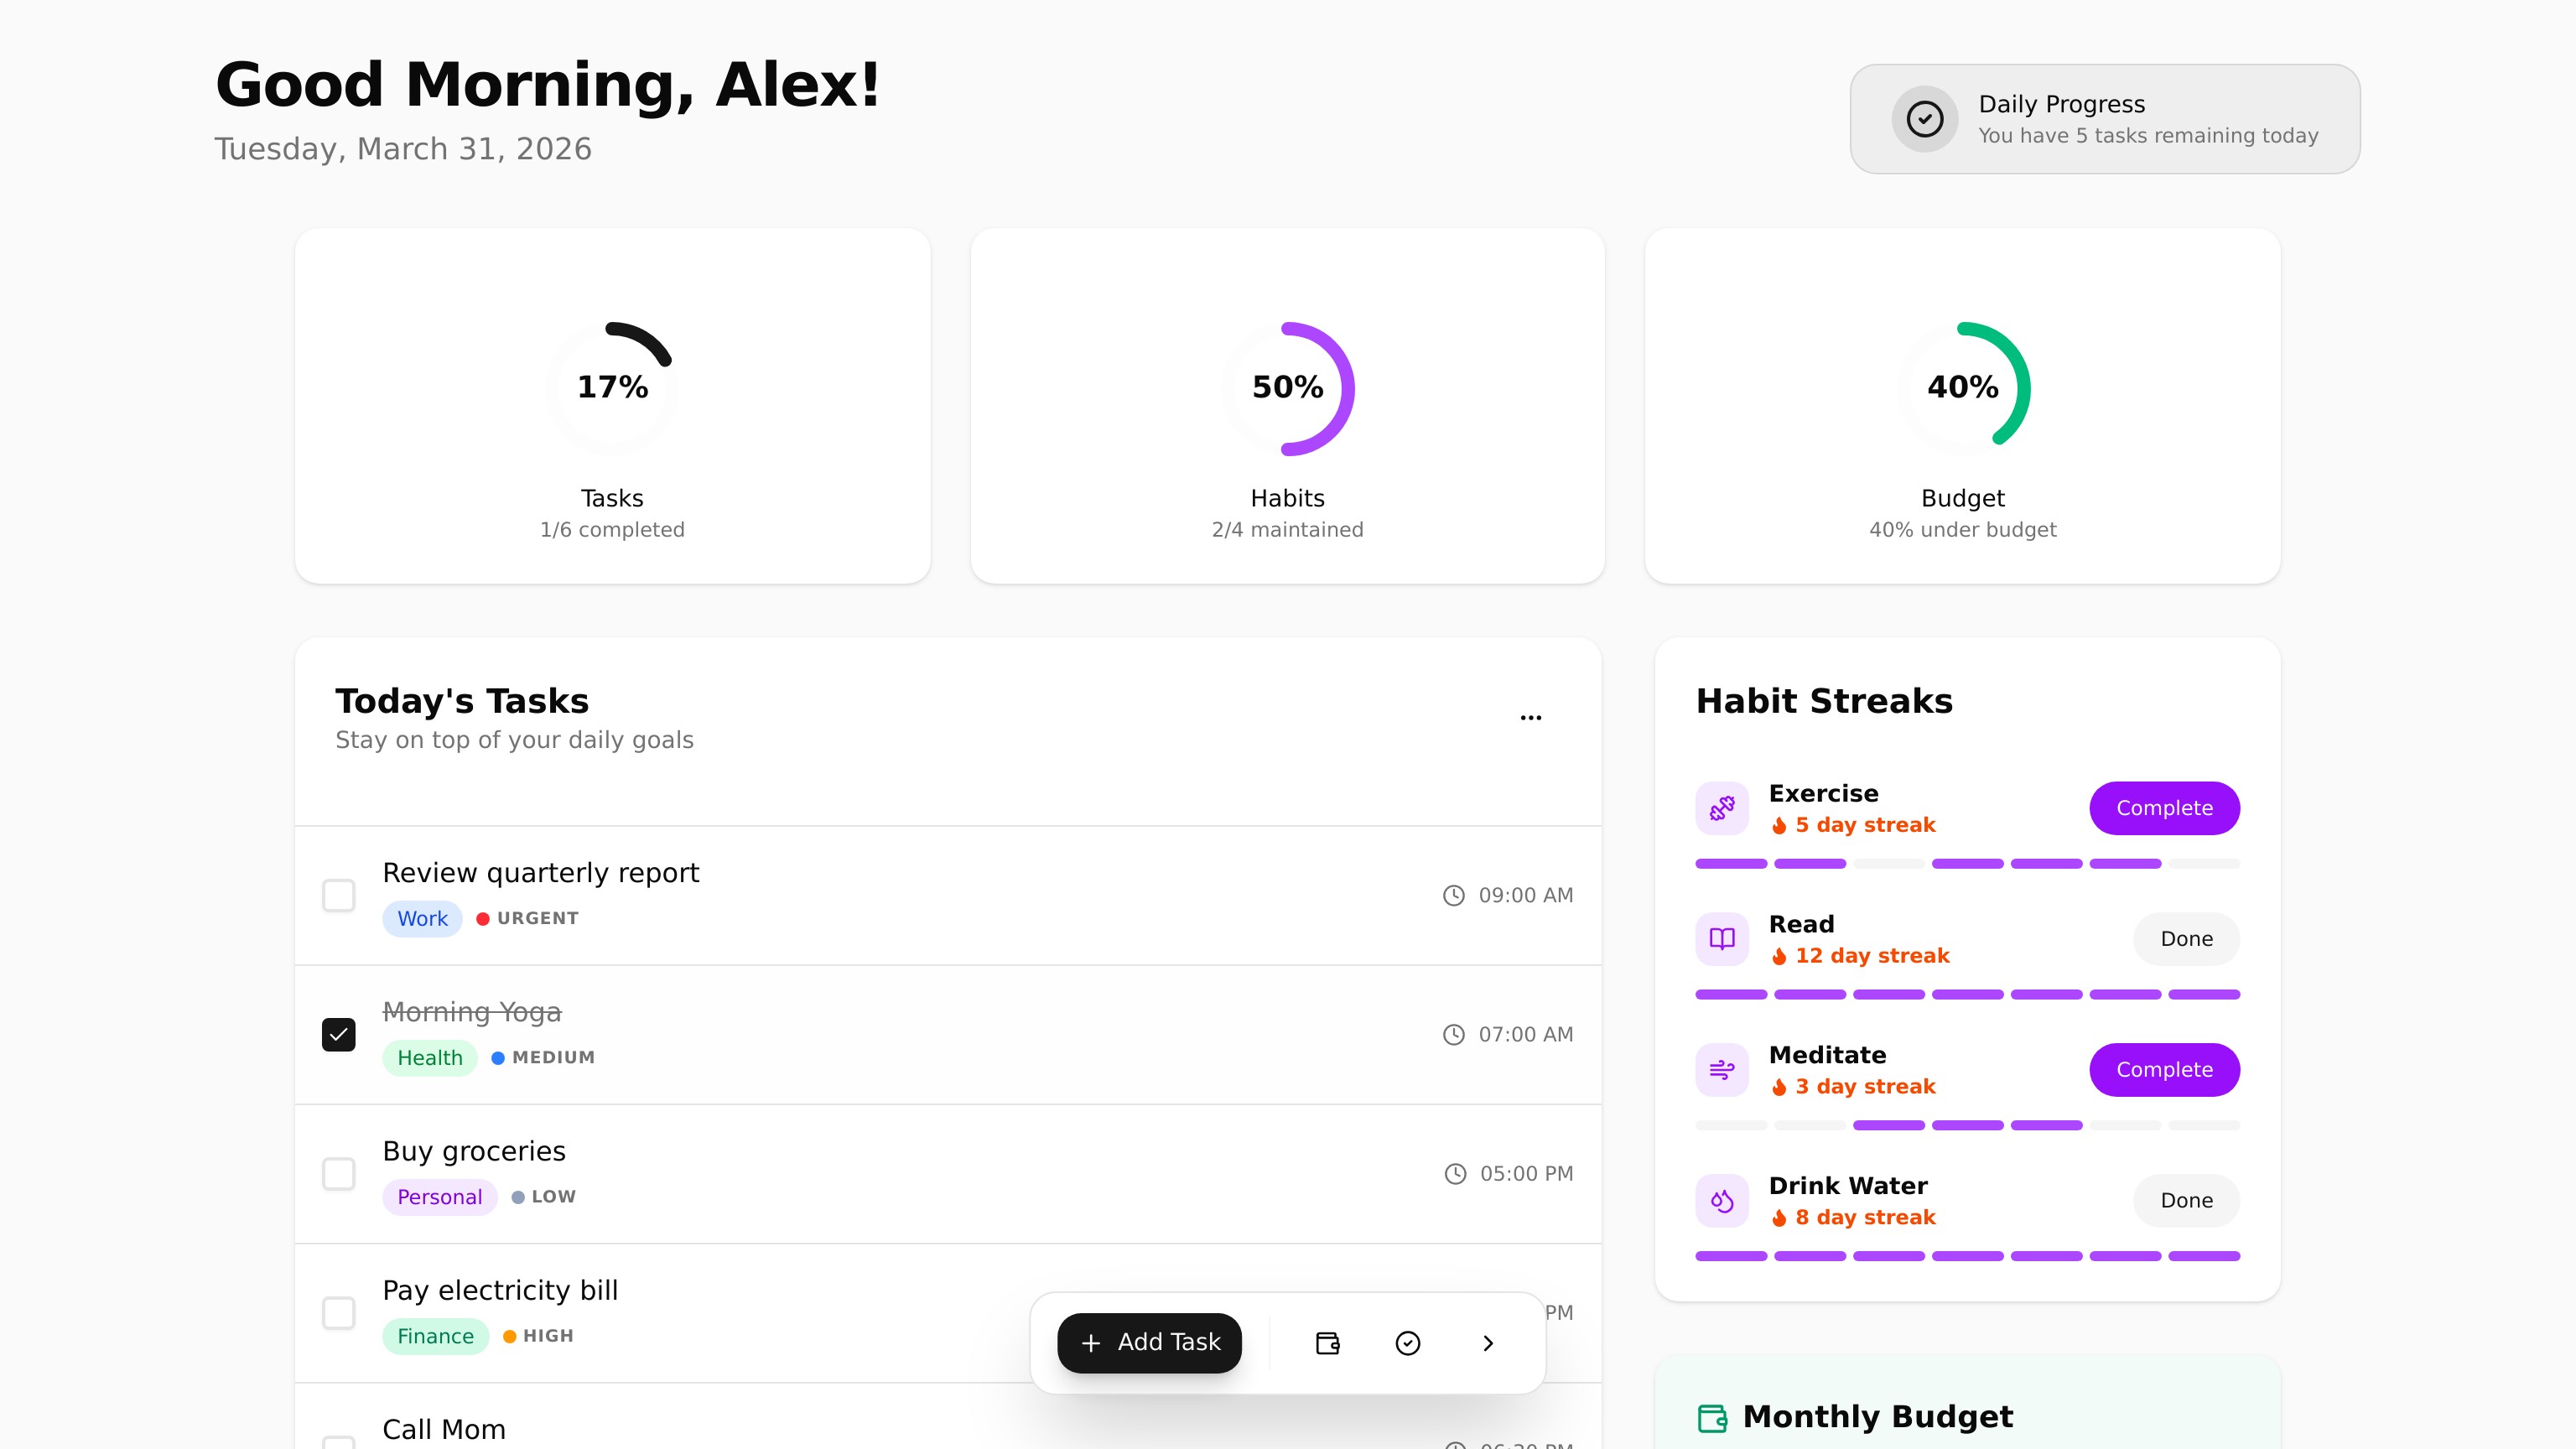Click the Monthly Budget wallet icon
This screenshot has width=2576, height=1449.
(x=1712, y=1418)
